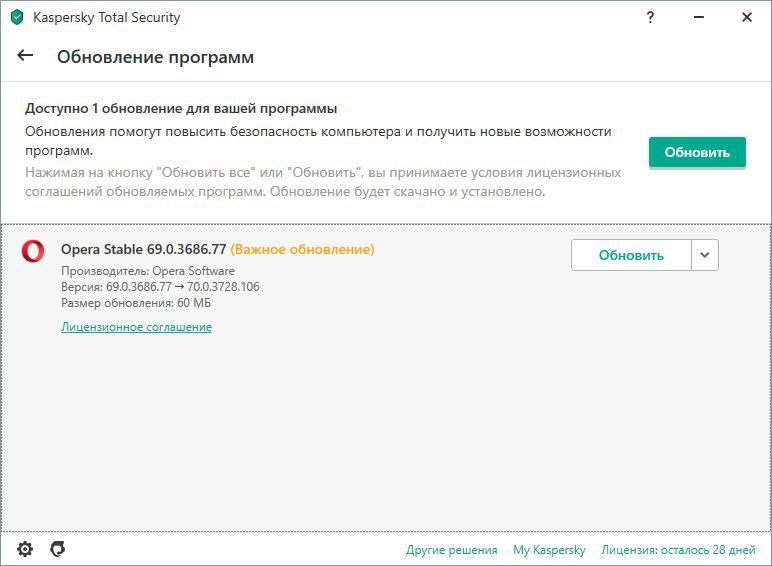Viewport: 772px width, 566px height.
Task: Click the Opera logo icon
Action: 33,251
